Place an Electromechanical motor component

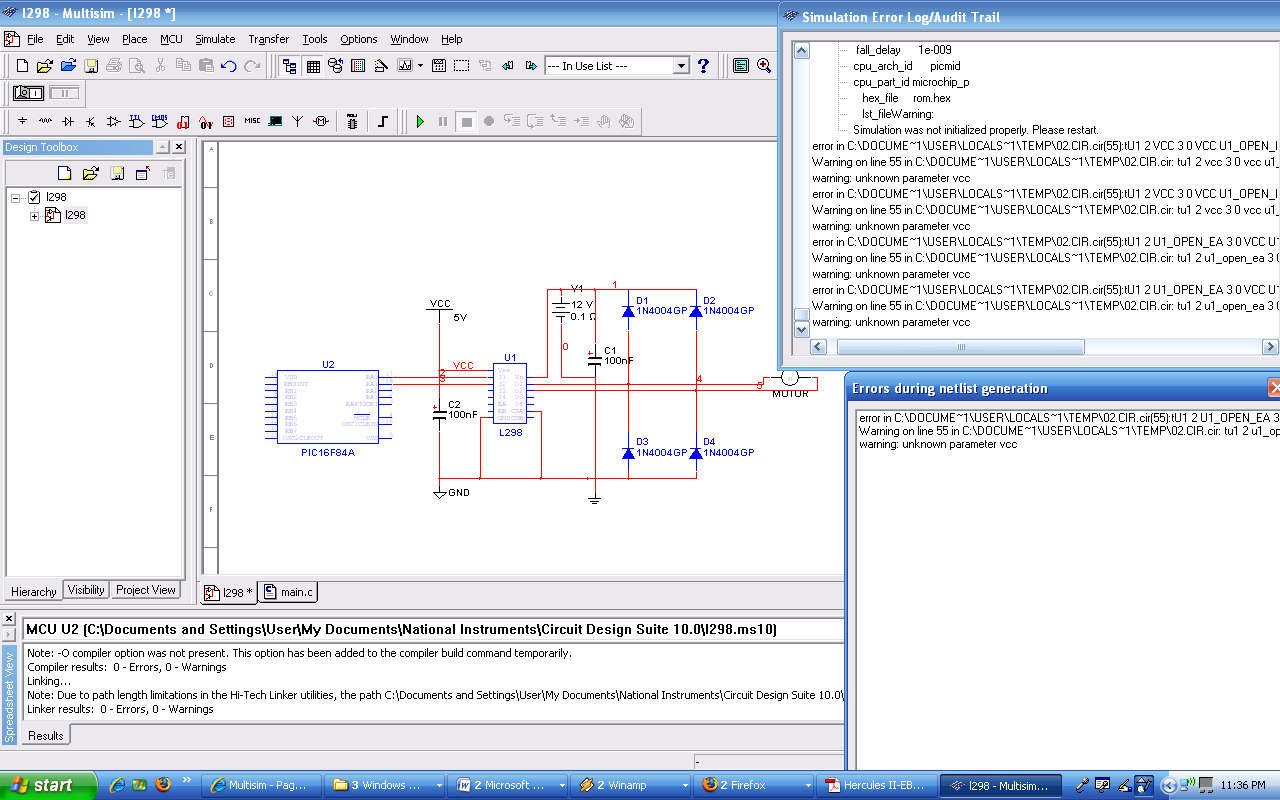(x=320, y=121)
